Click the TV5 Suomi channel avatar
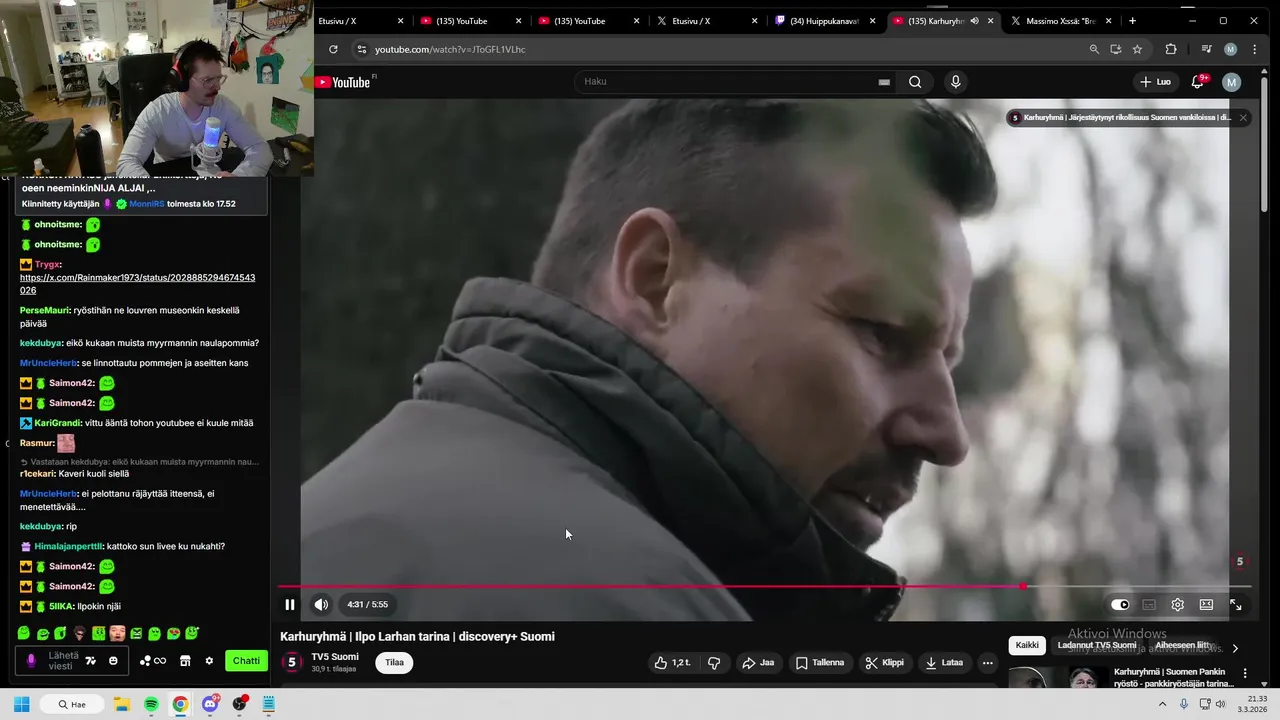The height and width of the screenshot is (720, 1280). pos(292,662)
